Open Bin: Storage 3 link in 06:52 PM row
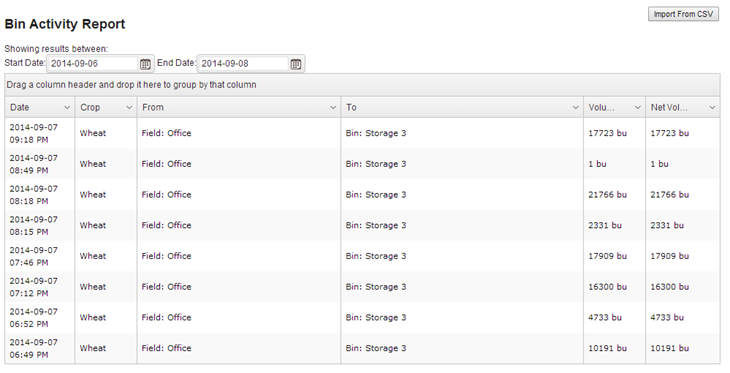This screenshot has height=373, width=730. tap(376, 318)
